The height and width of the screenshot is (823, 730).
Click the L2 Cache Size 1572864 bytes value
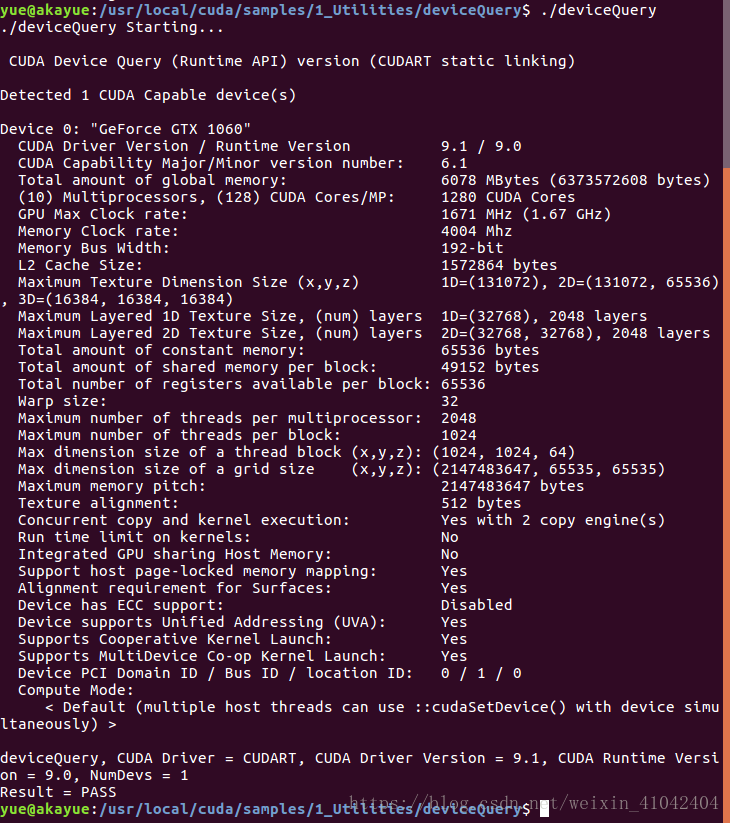pos(499,265)
